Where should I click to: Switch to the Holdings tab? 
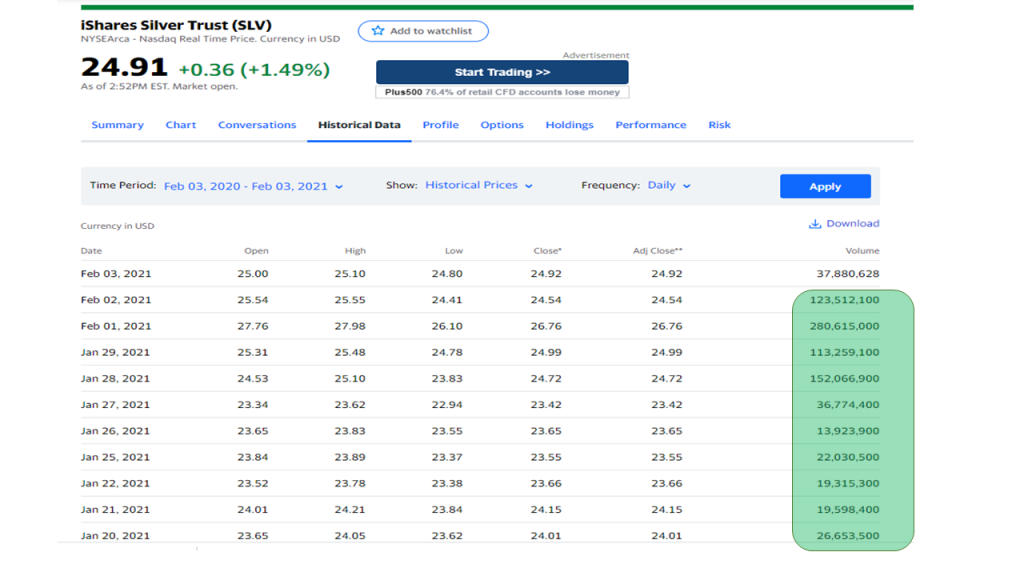click(x=569, y=125)
